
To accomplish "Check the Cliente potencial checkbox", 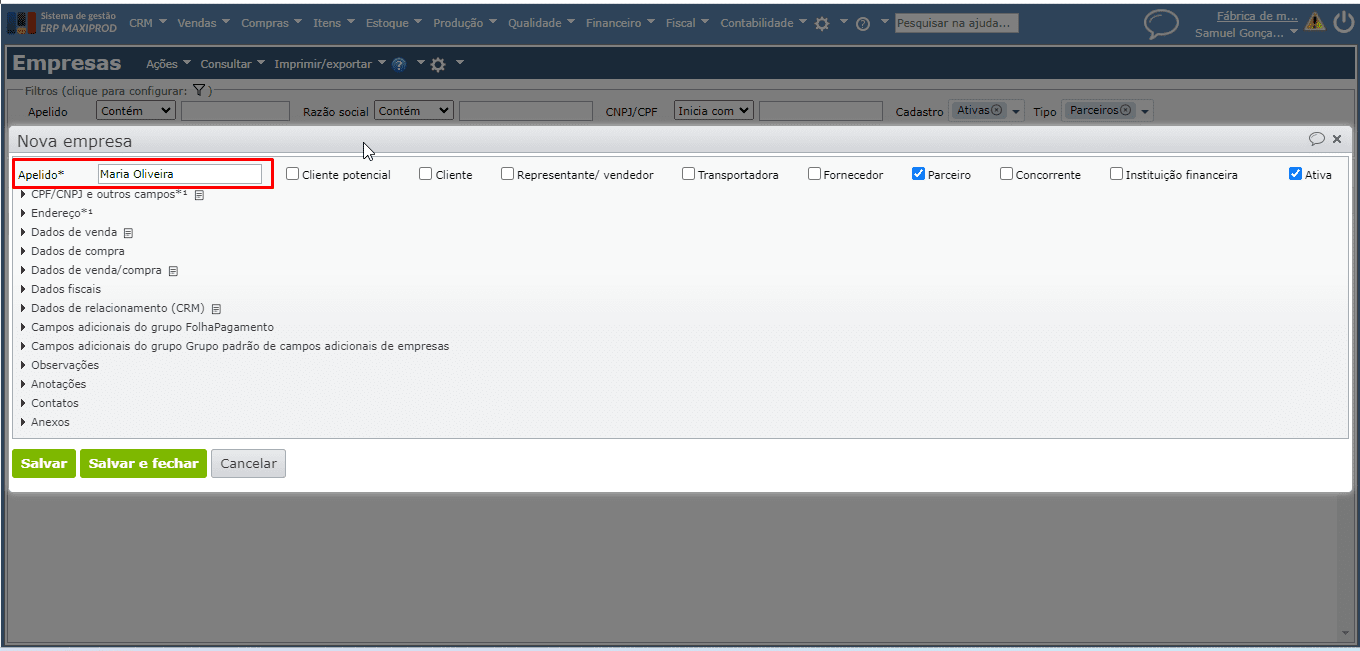I will (293, 174).
